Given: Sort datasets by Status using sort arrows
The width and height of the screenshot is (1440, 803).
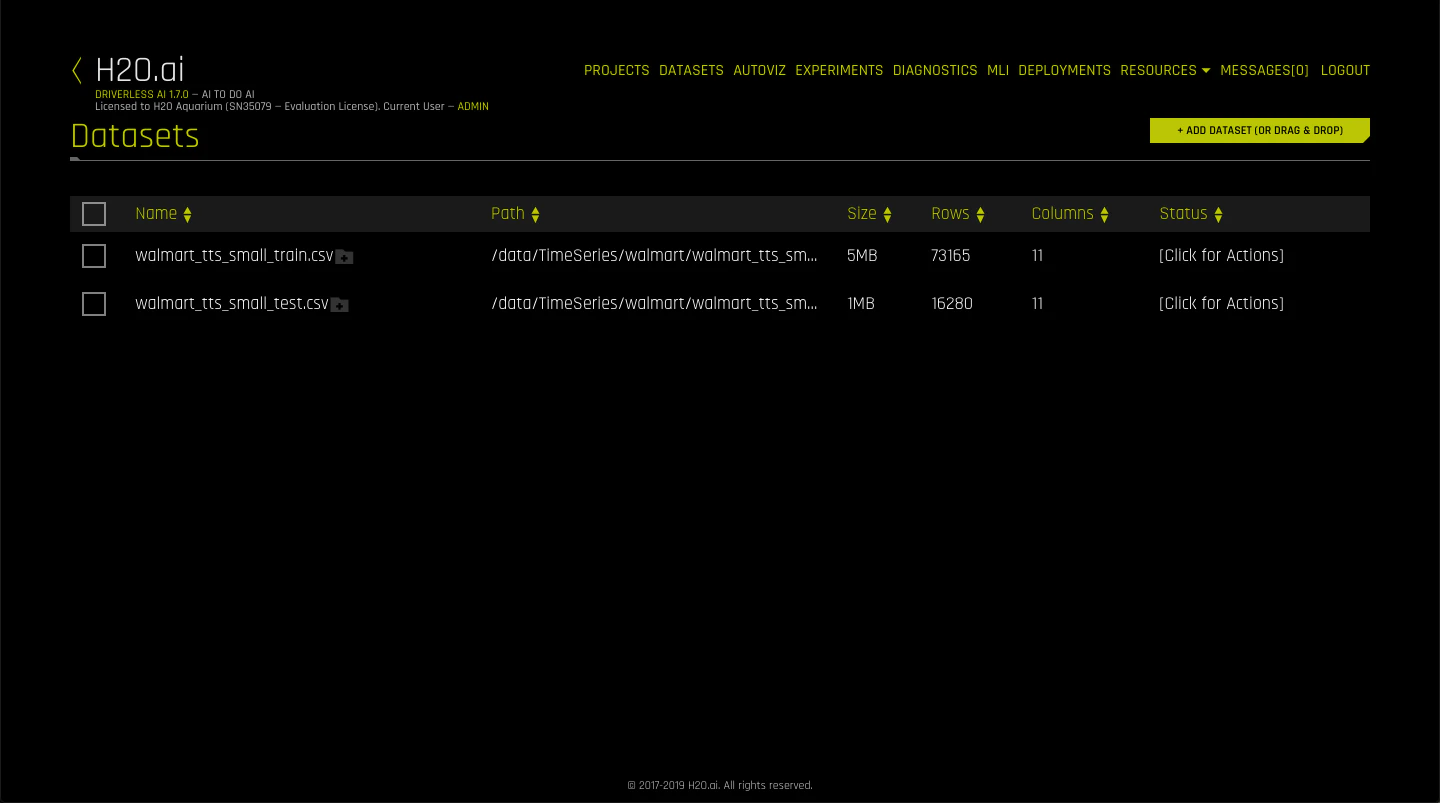Looking at the screenshot, I should pyautogui.click(x=1218, y=214).
